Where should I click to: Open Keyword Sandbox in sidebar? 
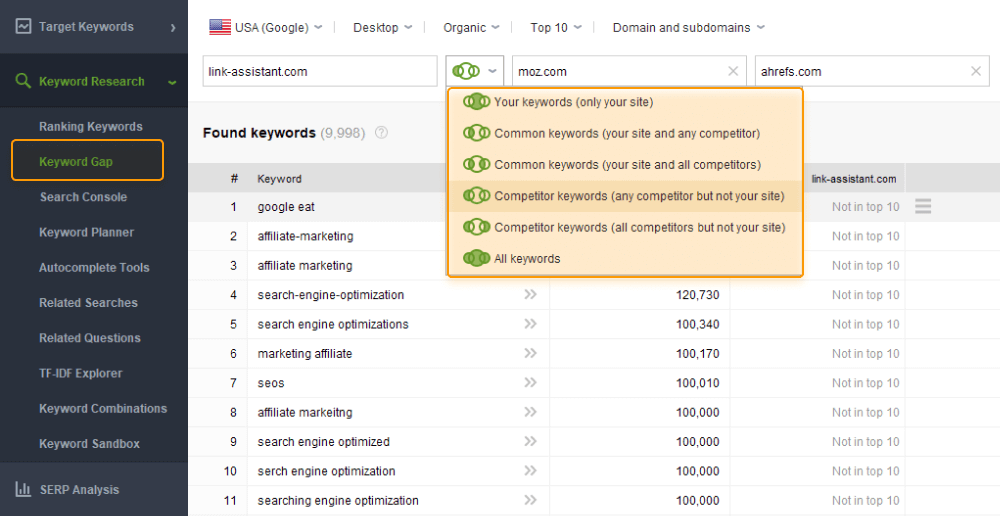tap(89, 443)
